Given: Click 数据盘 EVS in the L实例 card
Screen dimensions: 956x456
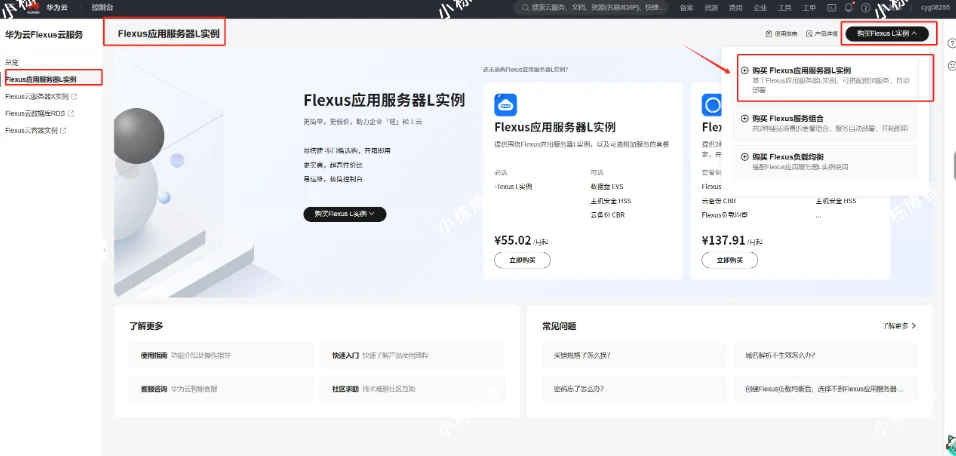Looking at the screenshot, I should [x=607, y=187].
